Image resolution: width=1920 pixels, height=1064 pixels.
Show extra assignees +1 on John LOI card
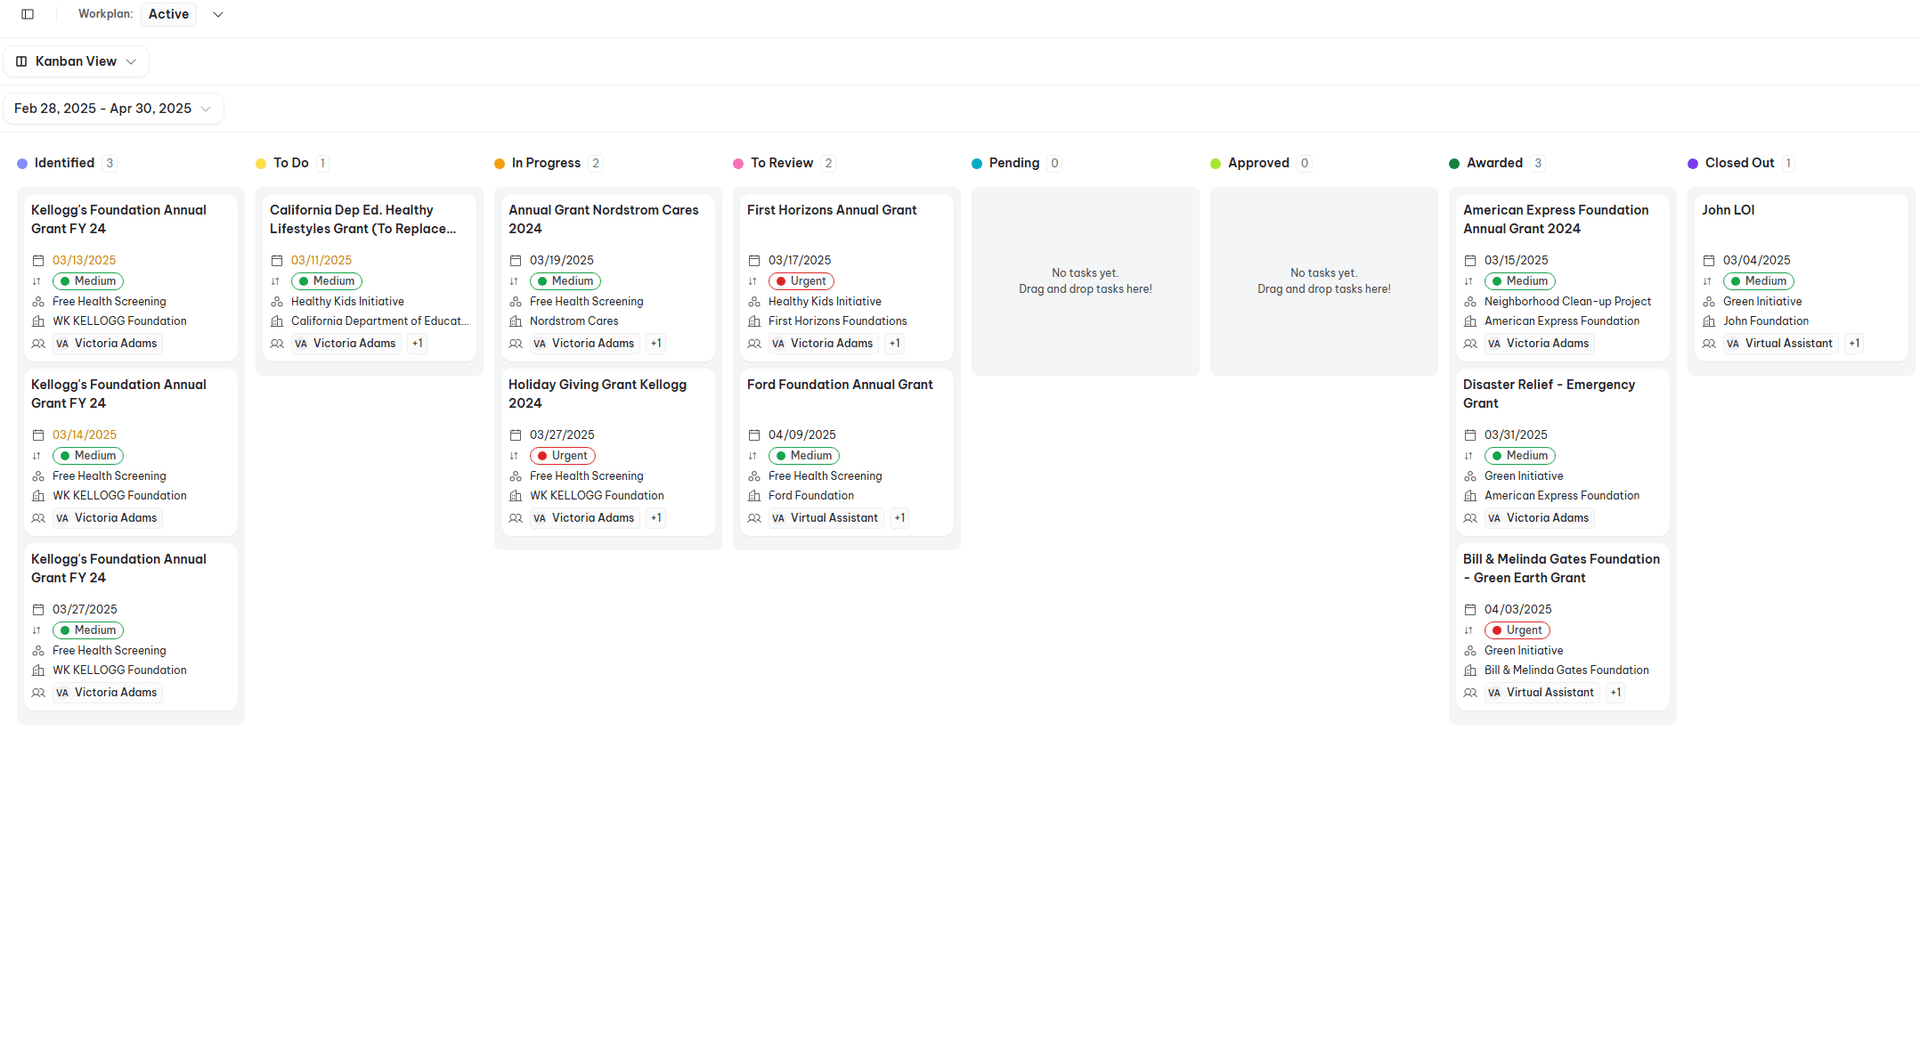click(1854, 344)
